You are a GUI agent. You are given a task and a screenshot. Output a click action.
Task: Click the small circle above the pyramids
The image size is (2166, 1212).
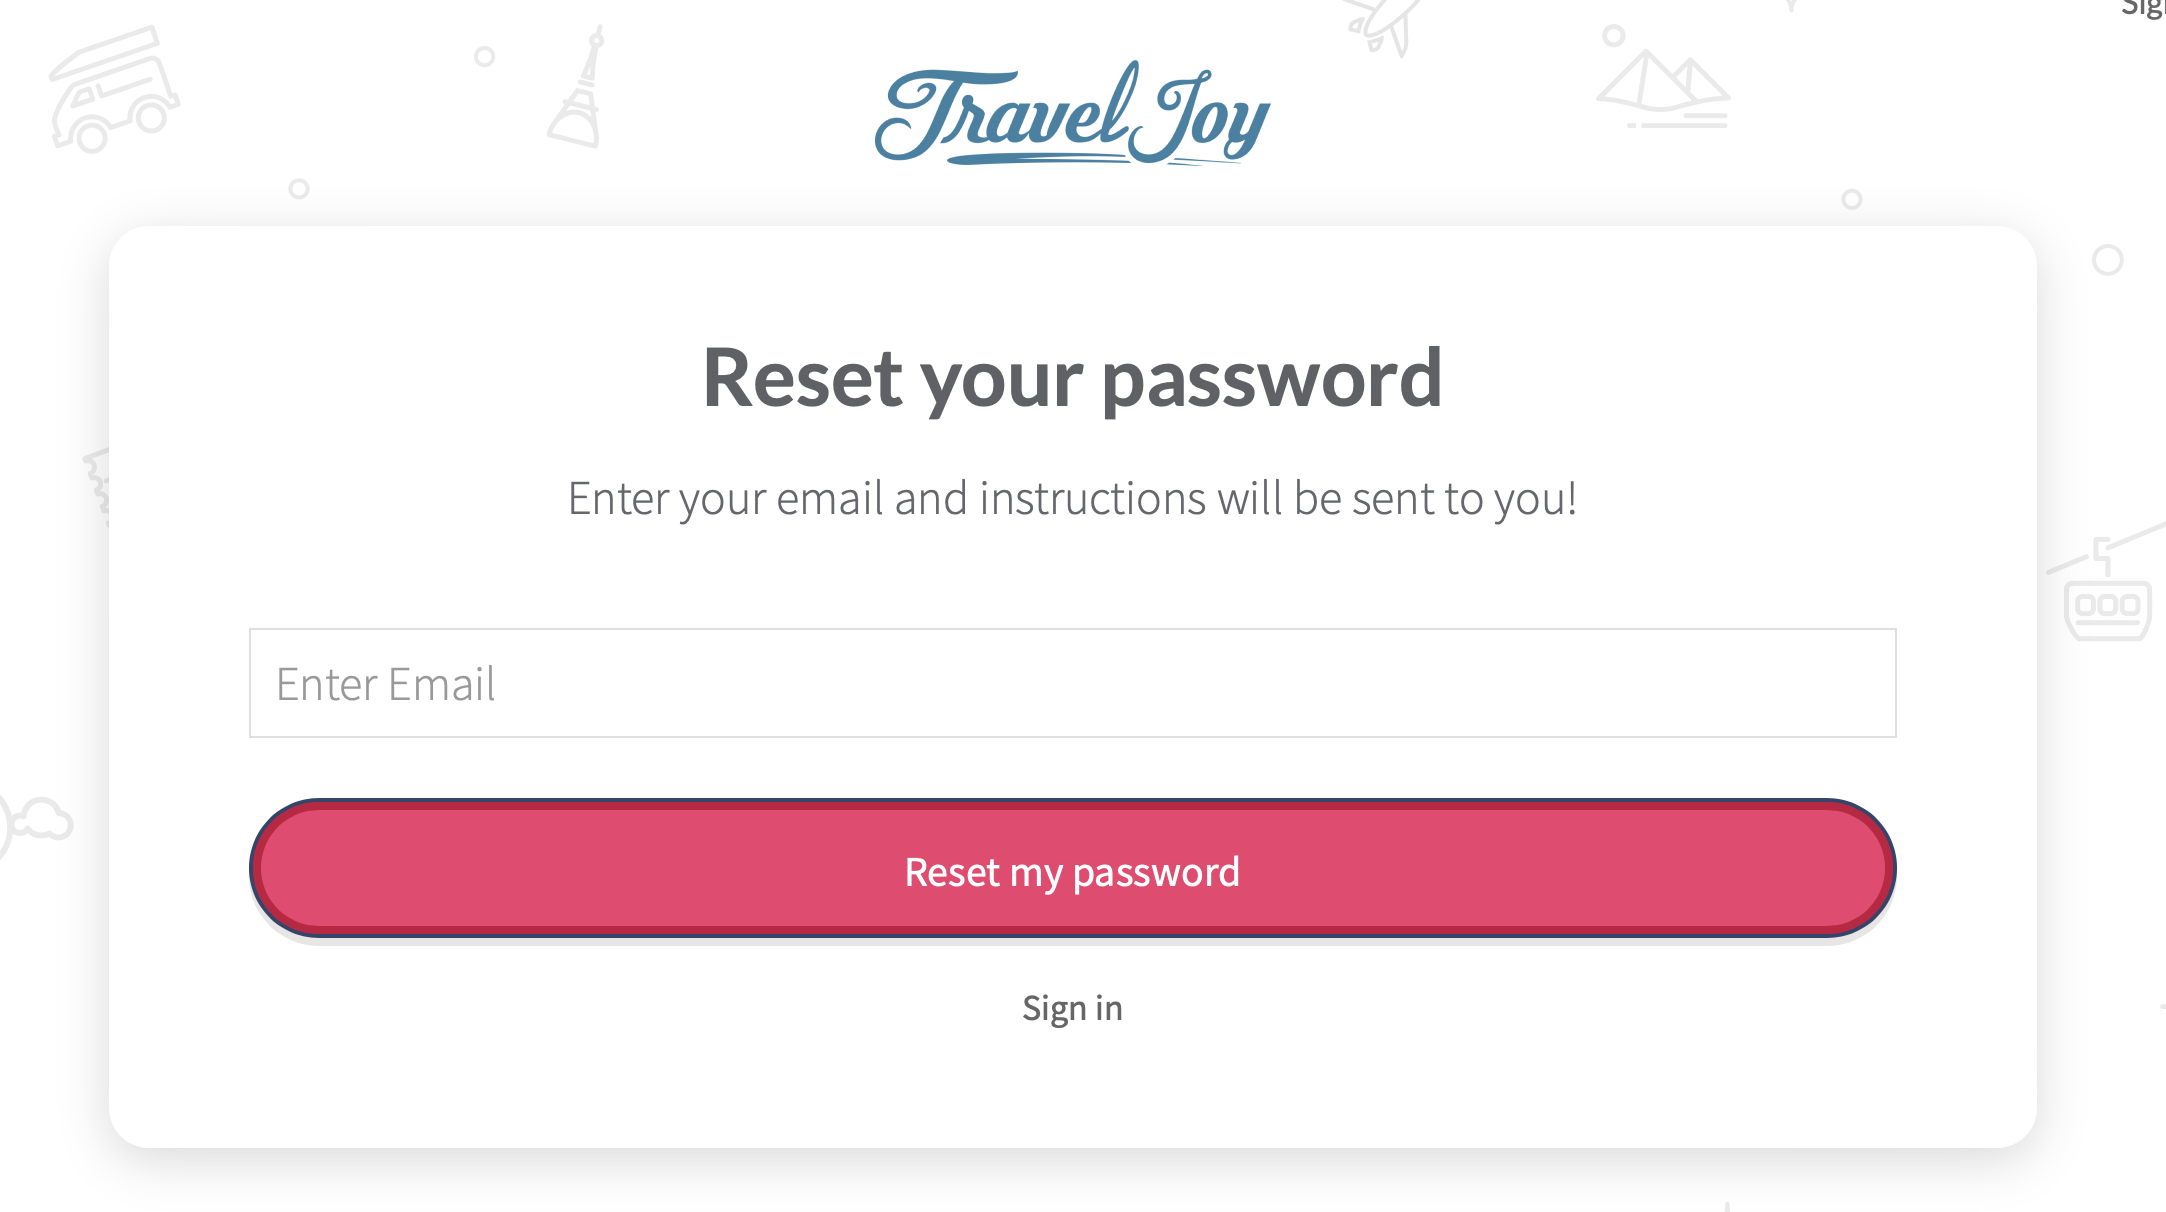coord(1614,36)
